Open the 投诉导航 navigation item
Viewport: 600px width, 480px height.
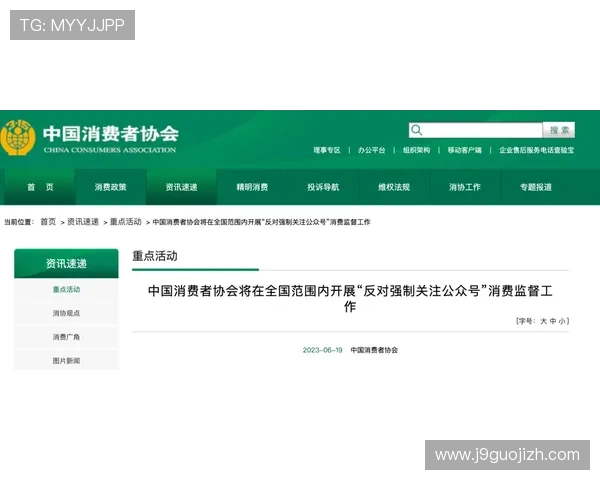(323, 187)
